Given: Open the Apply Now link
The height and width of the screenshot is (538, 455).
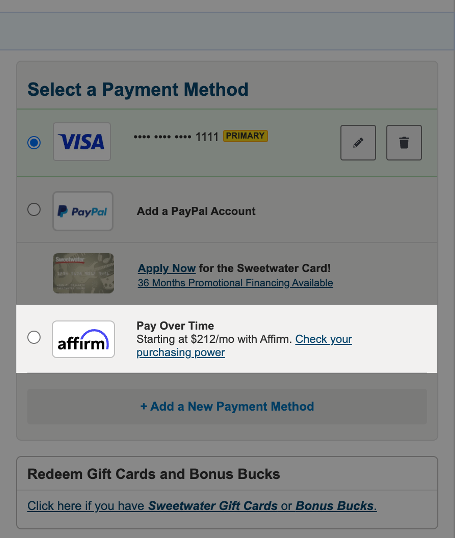Looking at the screenshot, I should point(167,268).
